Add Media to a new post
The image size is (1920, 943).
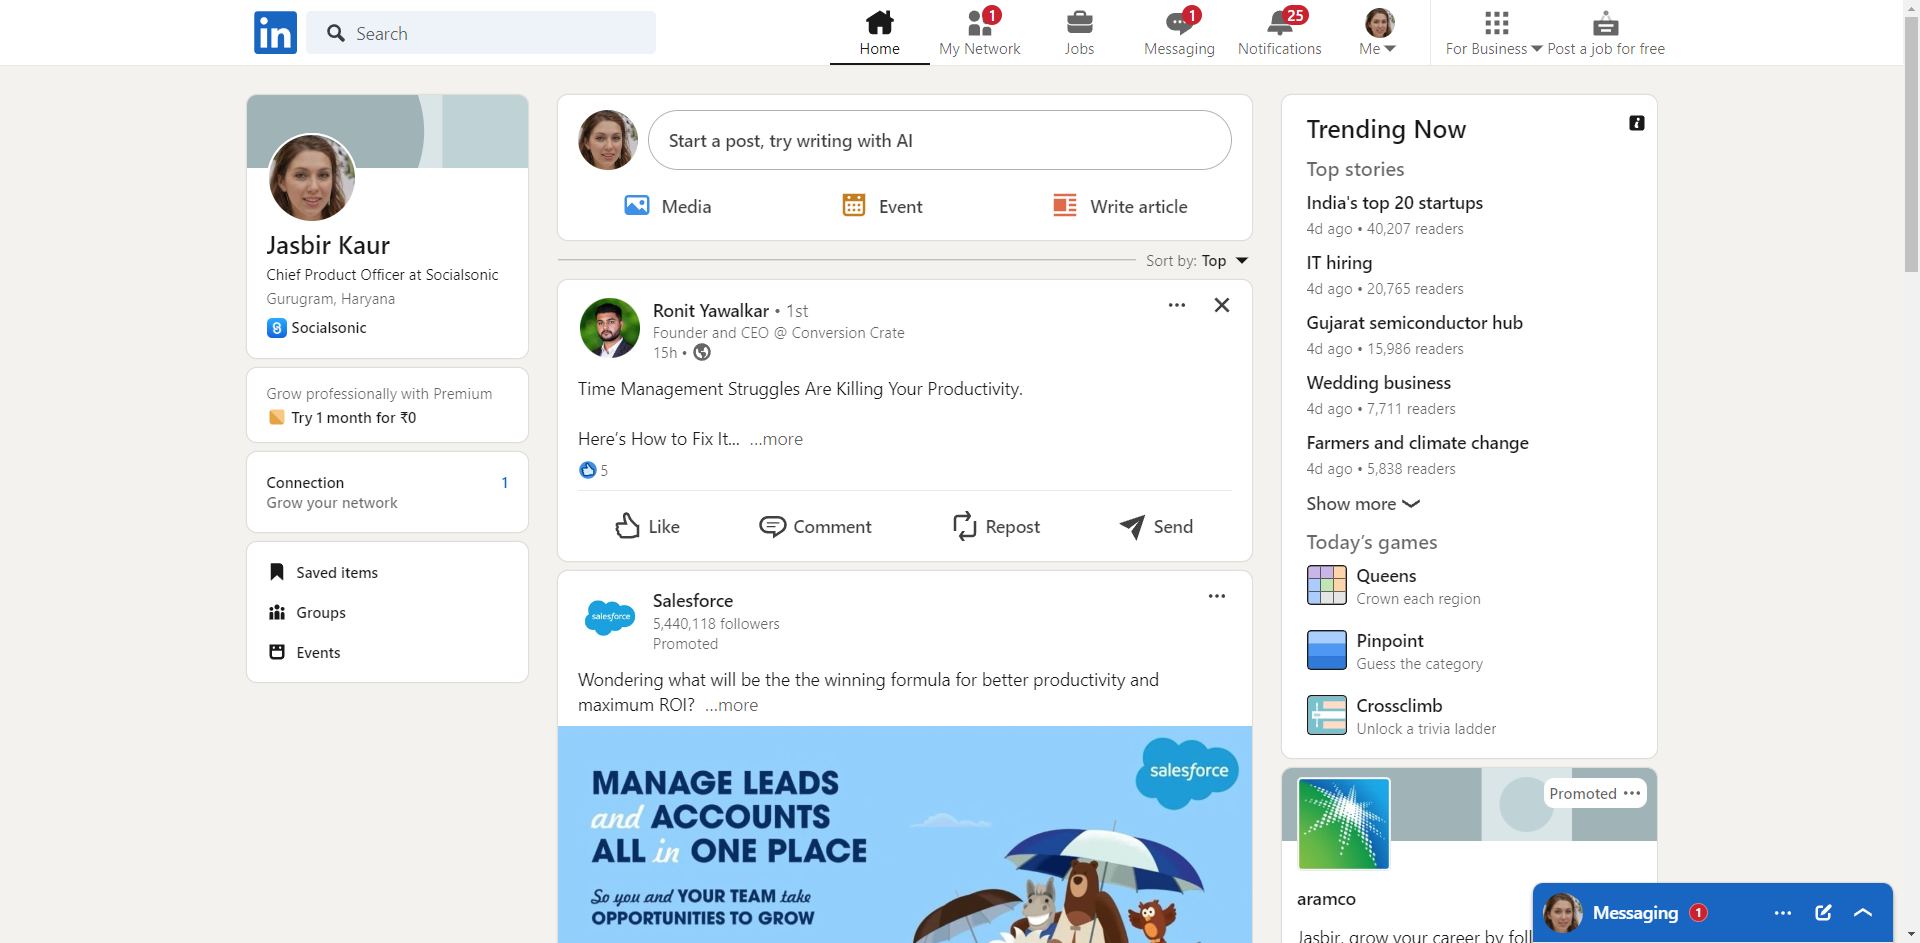667,206
